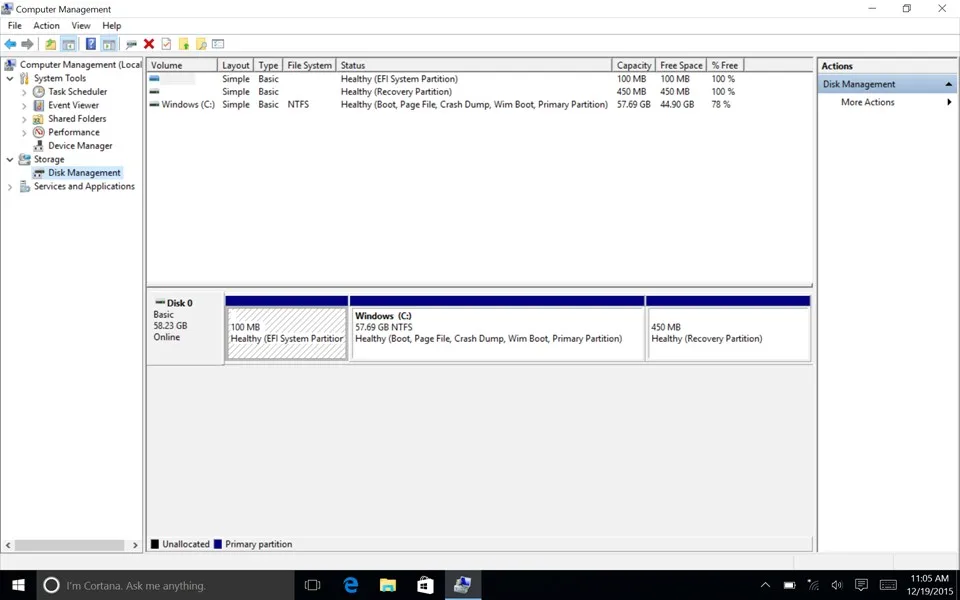Open Help via blue question mark icon

coord(91,44)
